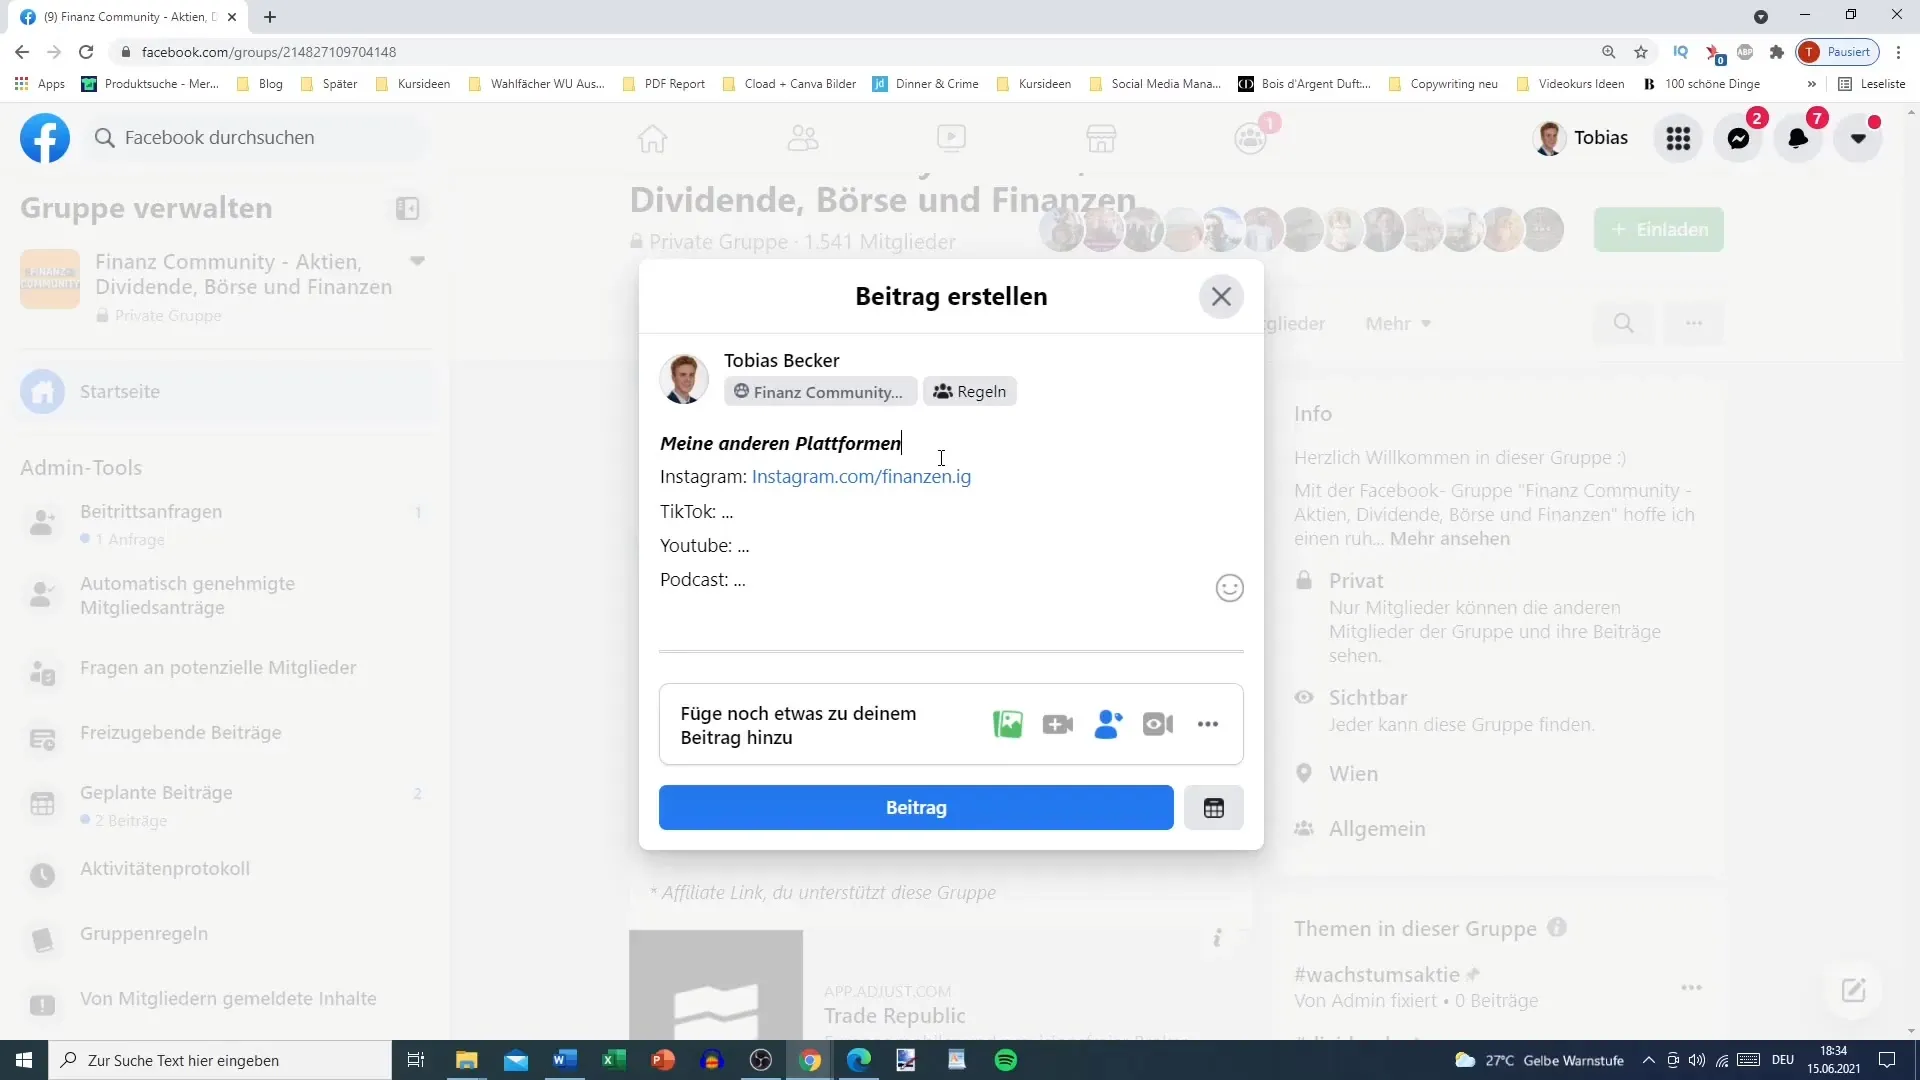Click the search icon in group header
Screen dimensions: 1920x1080
pyautogui.click(x=1623, y=323)
